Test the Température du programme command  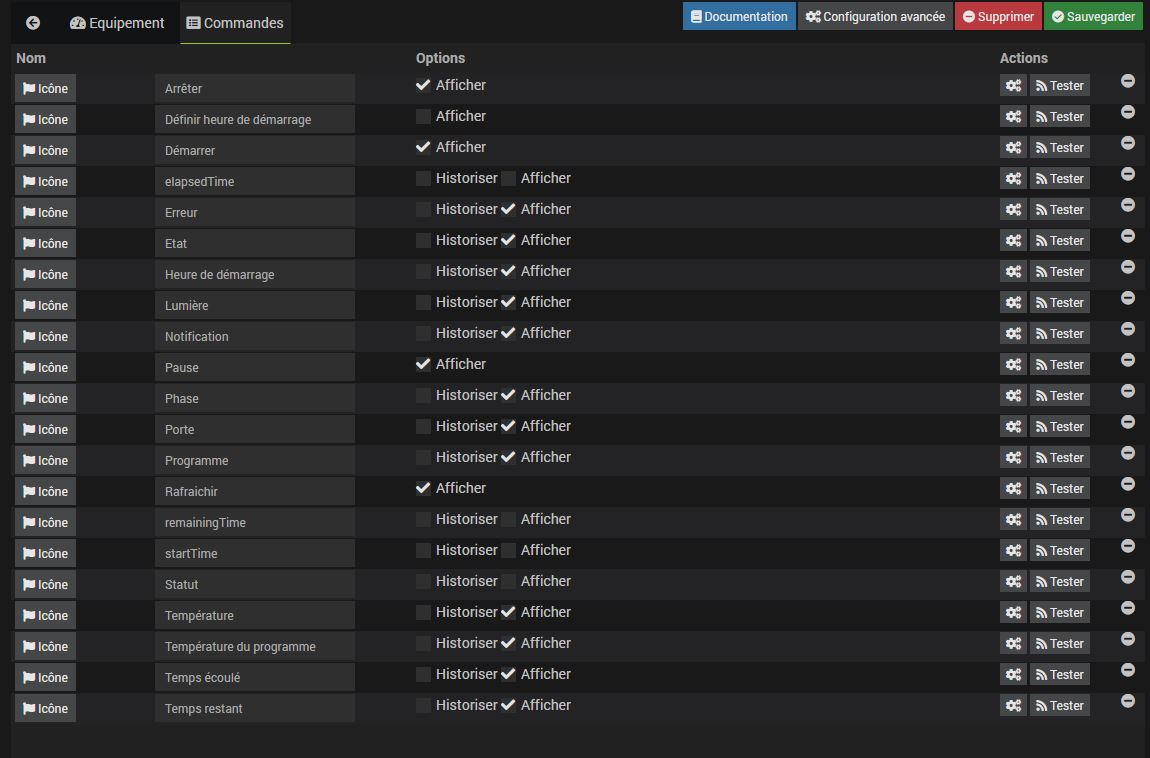(1060, 643)
